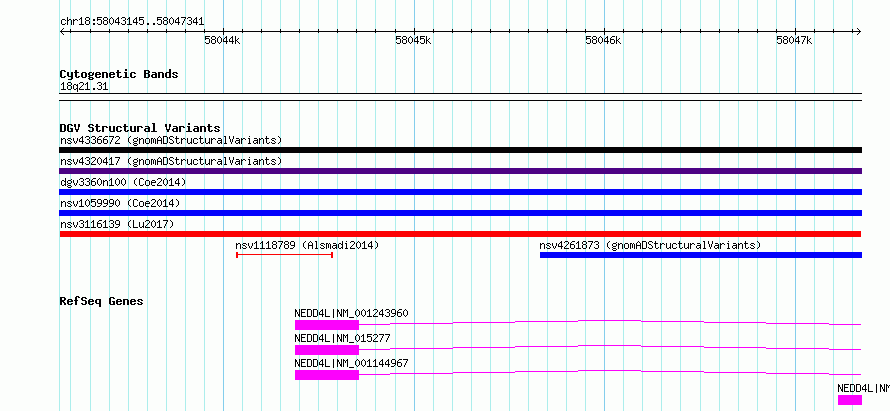The image size is (890, 411).
Task: Select the magenta exon of NM_001144967
Action: tap(327, 375)
